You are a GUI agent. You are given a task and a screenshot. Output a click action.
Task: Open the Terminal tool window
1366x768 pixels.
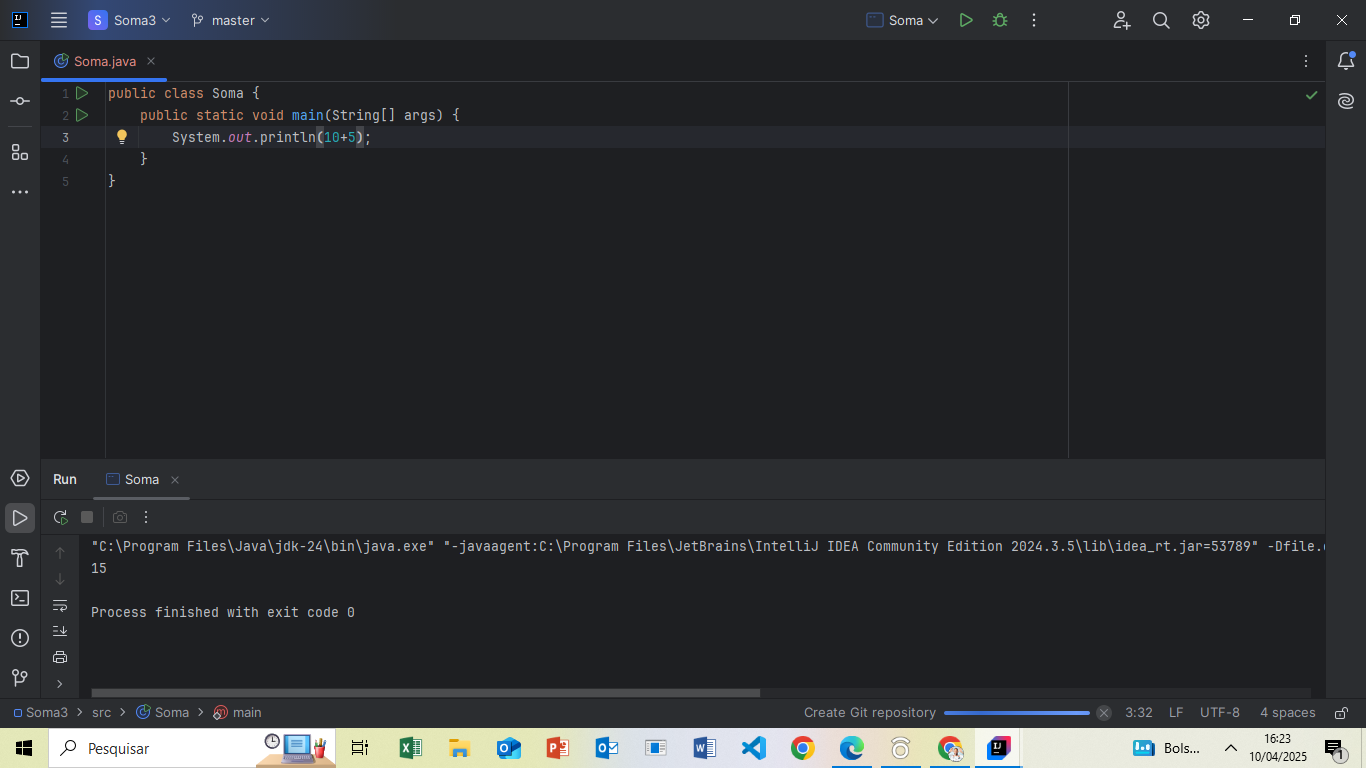20,598
